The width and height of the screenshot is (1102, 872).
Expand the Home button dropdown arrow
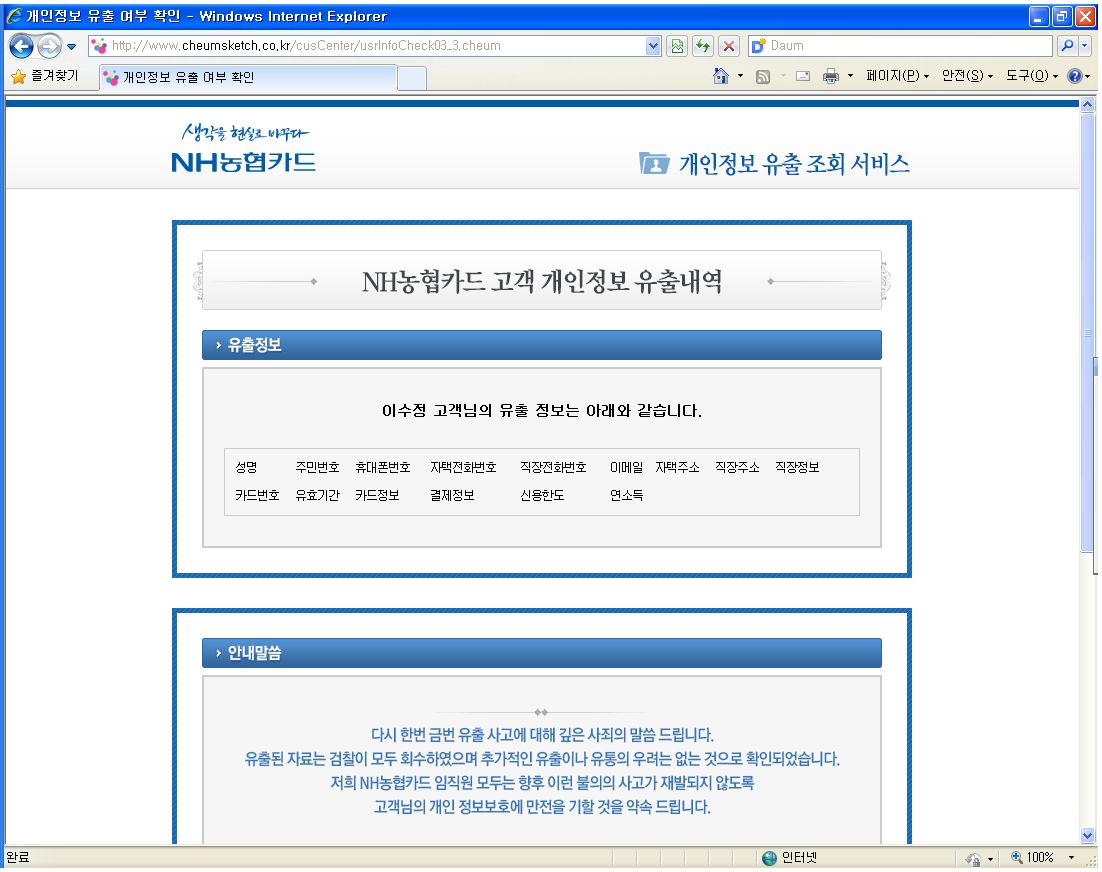(x=740, y=76)
